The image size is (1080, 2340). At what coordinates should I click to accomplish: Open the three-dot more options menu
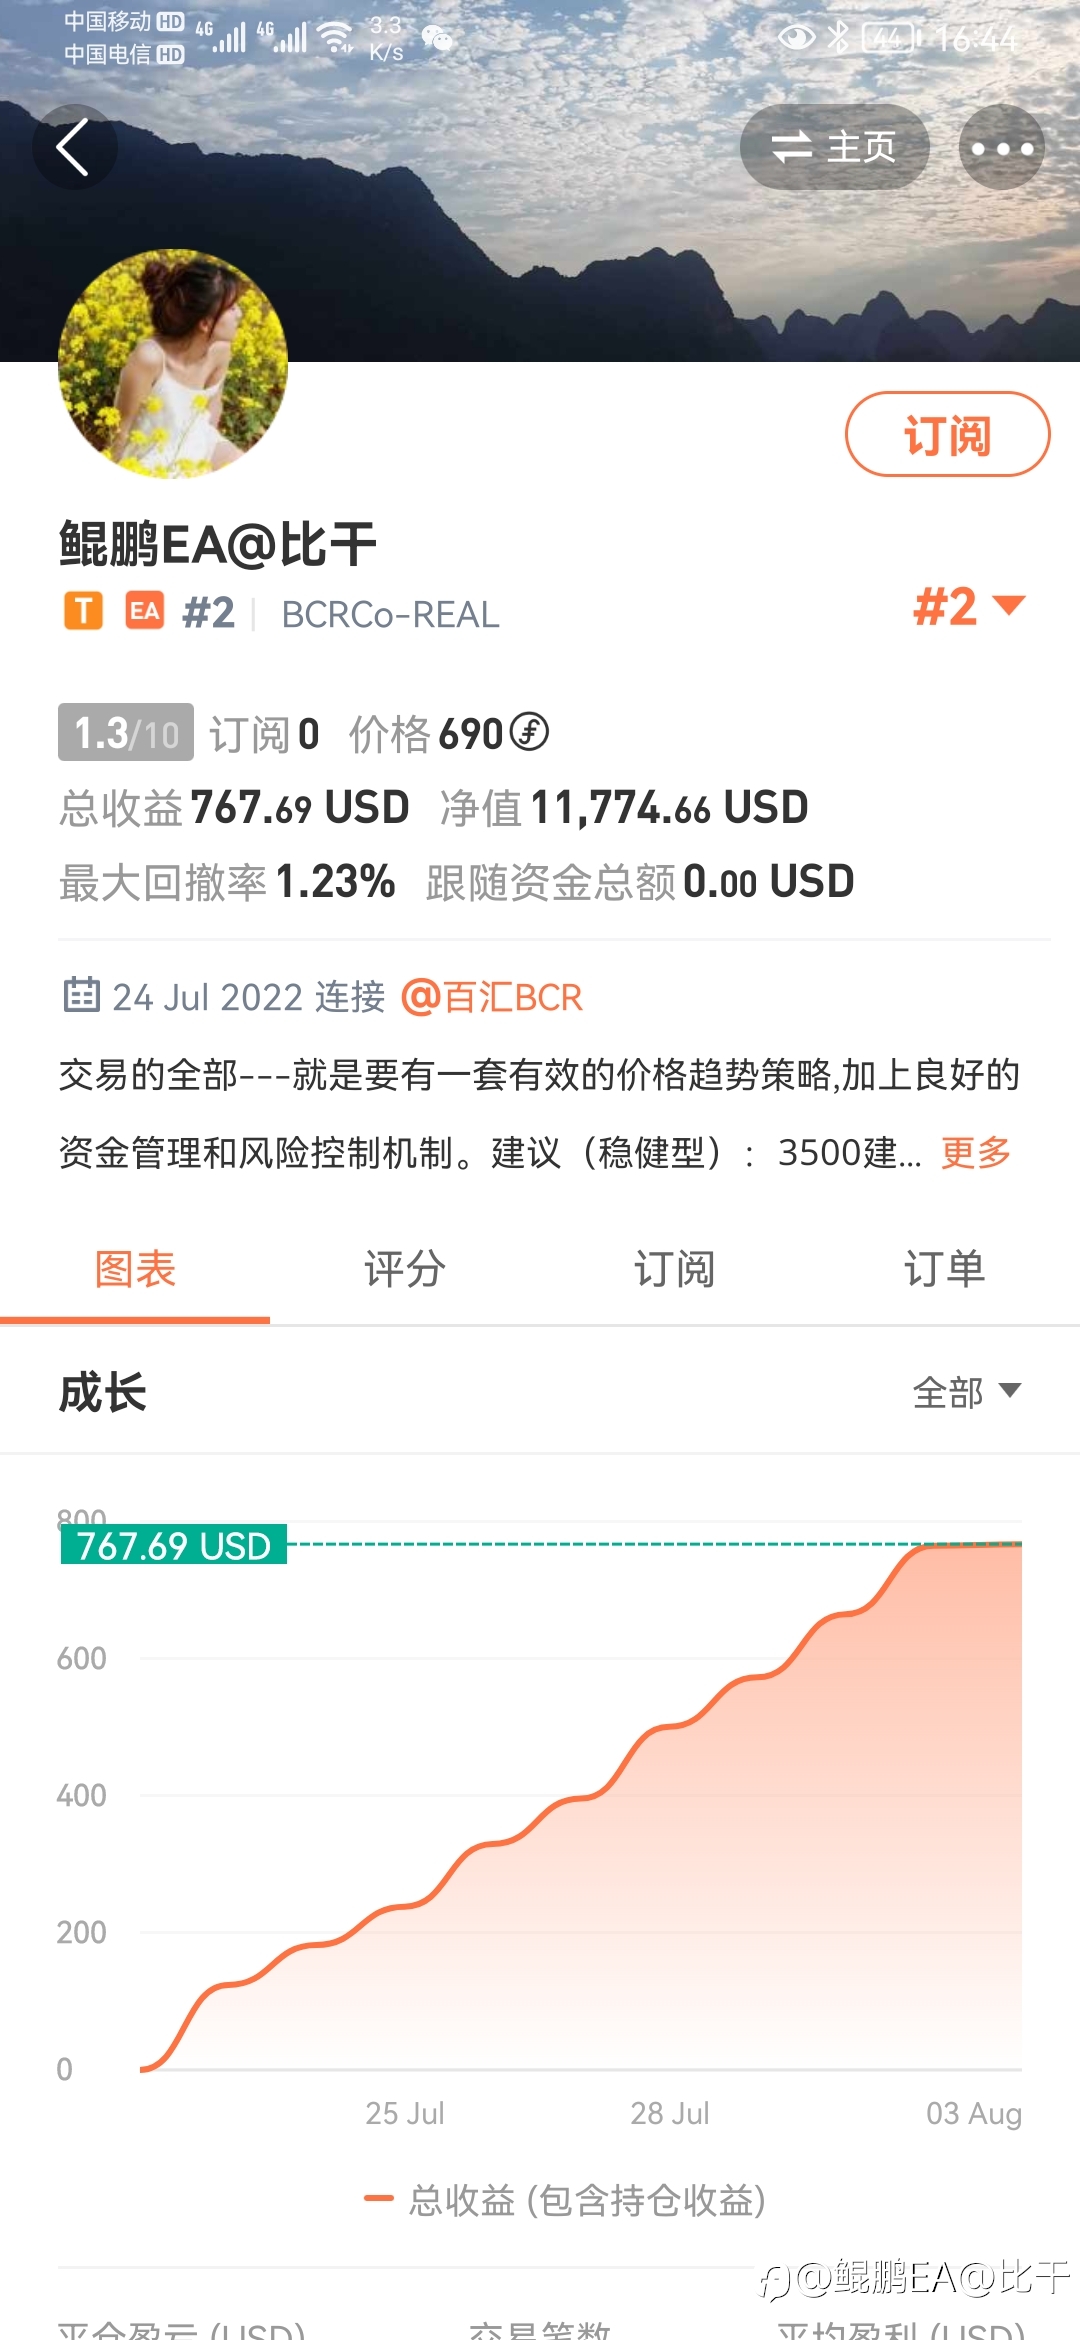(1002, 148)
